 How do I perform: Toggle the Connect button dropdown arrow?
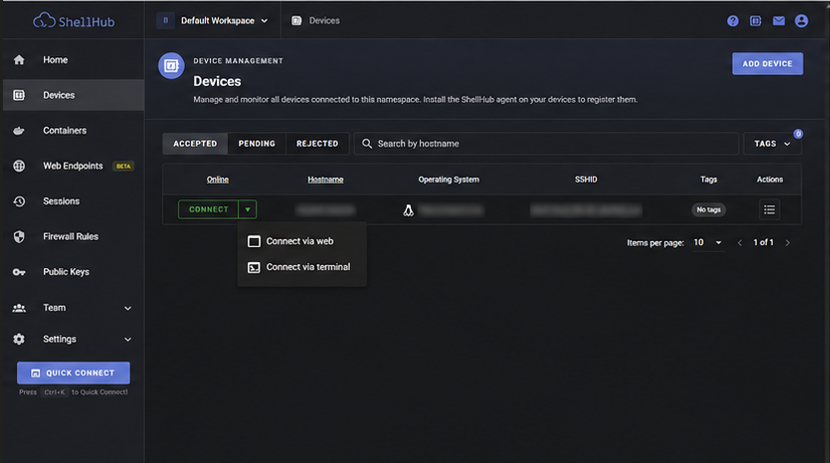click(x=247, y=210)
